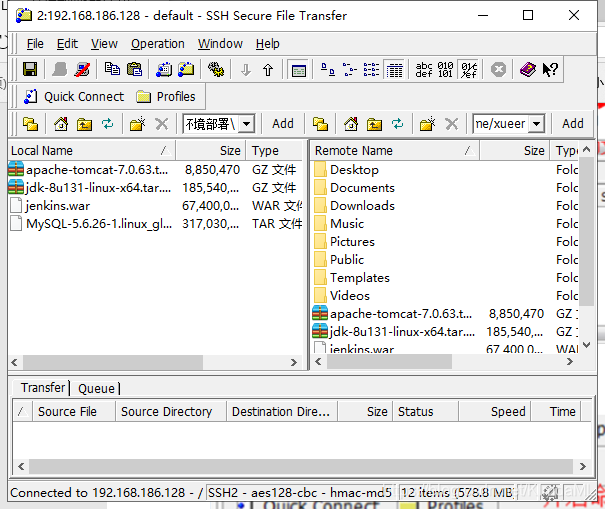Select ASCII transfer mode abc def
605x509 pixels.
[x=424, y=70]
